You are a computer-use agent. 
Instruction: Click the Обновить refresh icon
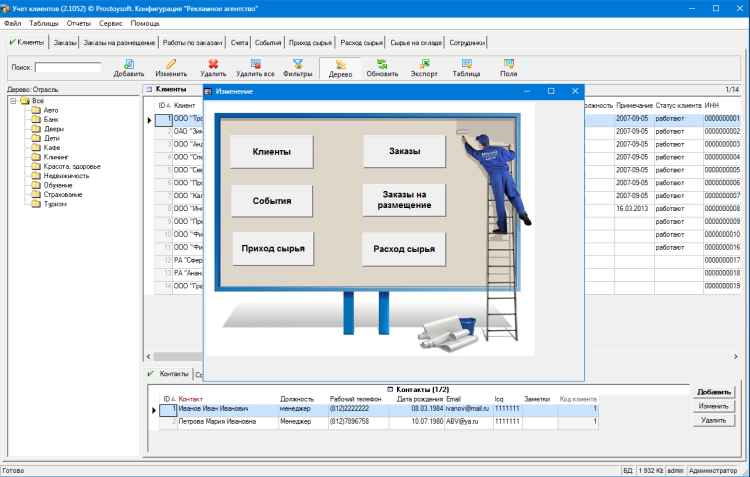(382, 63)
